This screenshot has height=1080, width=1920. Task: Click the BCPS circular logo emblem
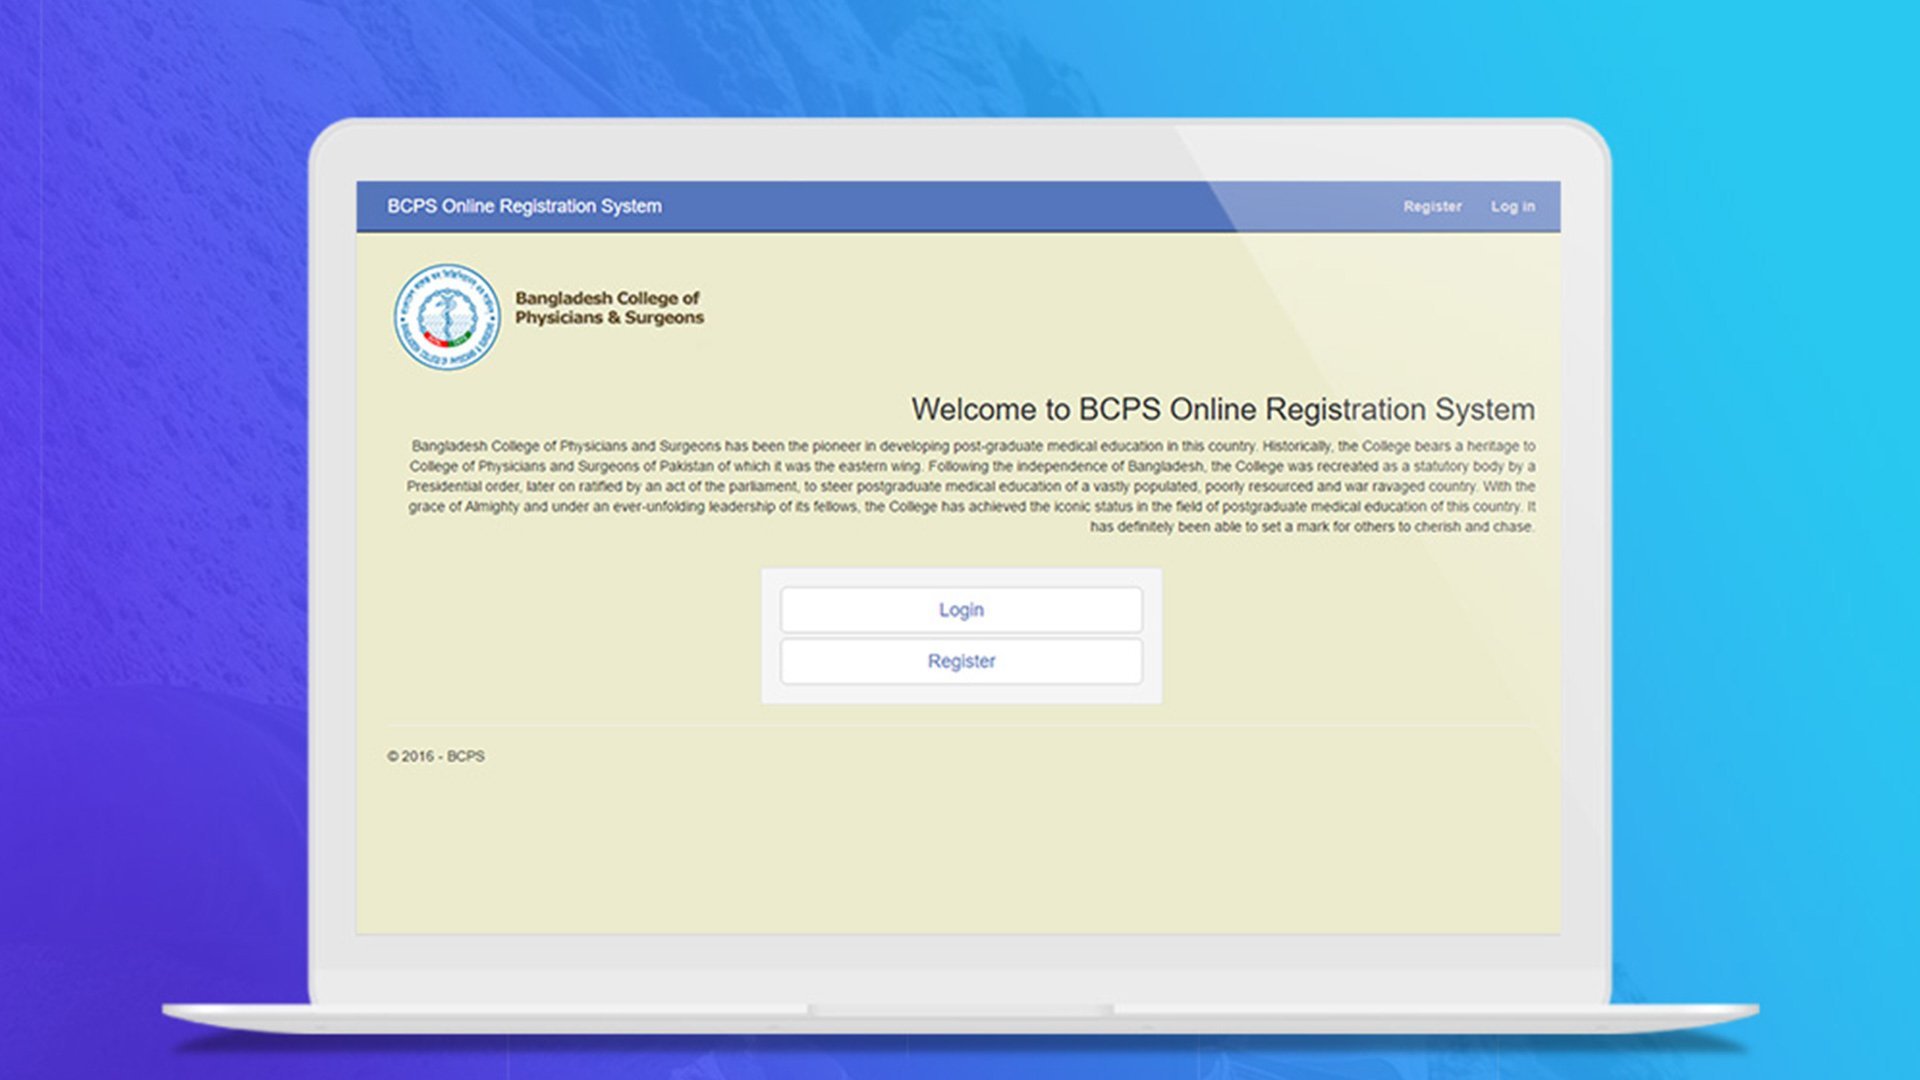[447, 317]
